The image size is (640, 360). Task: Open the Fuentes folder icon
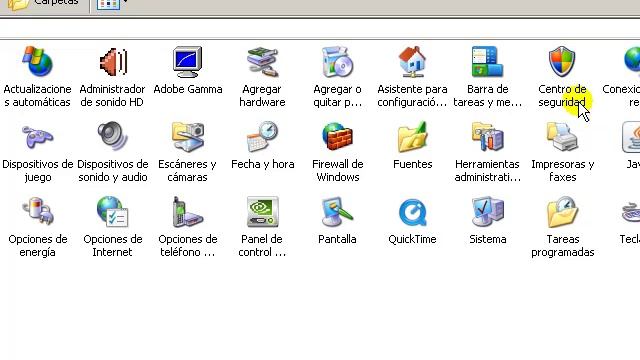[x=412, y=137]
